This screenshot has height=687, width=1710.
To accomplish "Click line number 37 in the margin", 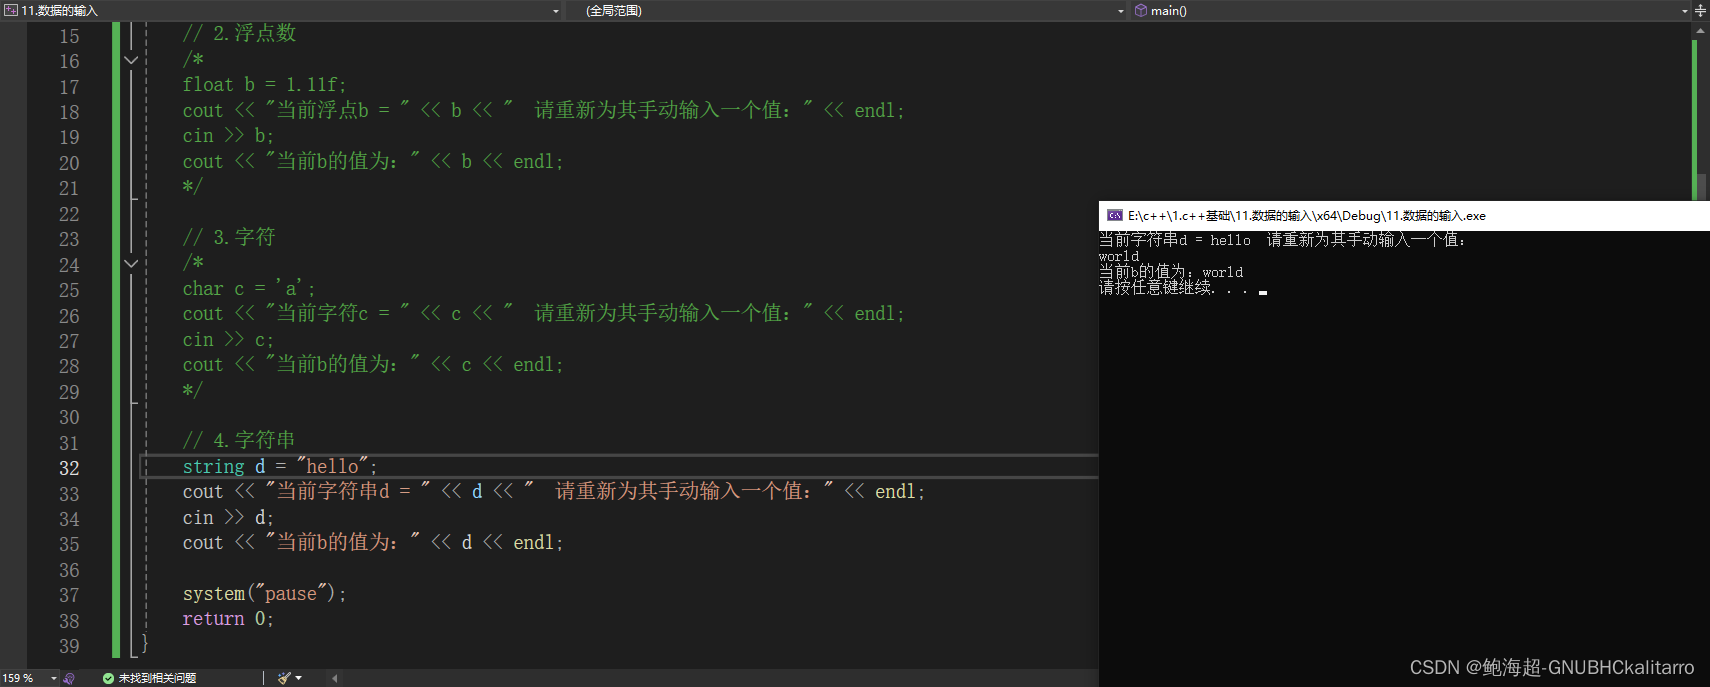I will 69,595.
